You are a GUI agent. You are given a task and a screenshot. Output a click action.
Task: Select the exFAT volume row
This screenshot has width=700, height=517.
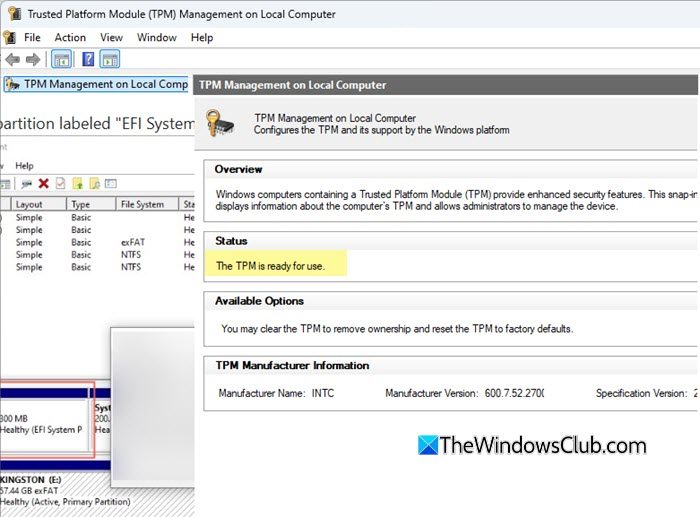point(97,242)
